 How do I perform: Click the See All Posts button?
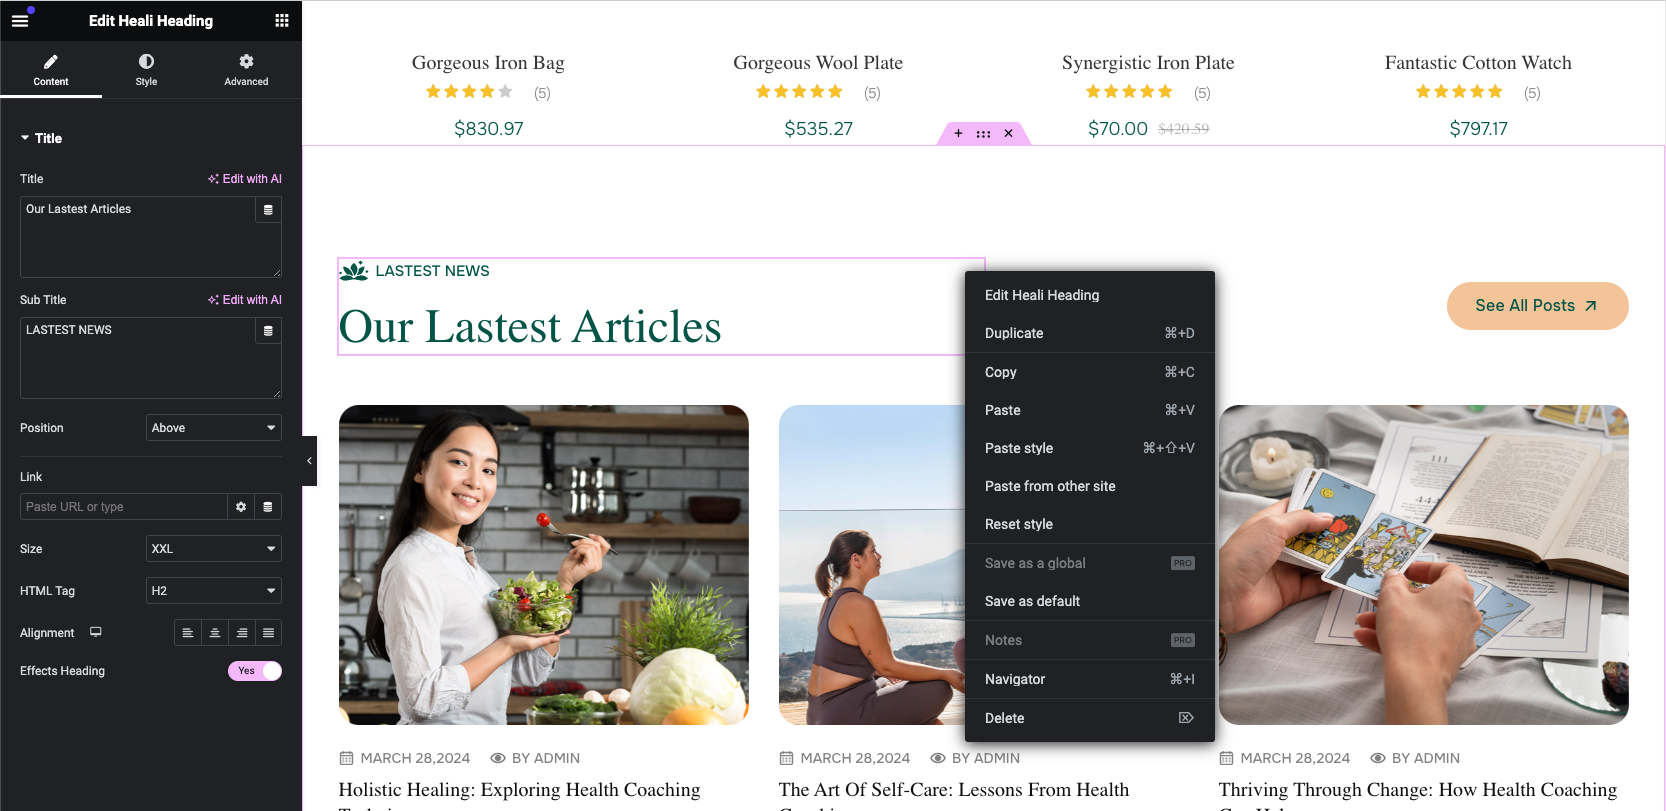point(1537,306)
